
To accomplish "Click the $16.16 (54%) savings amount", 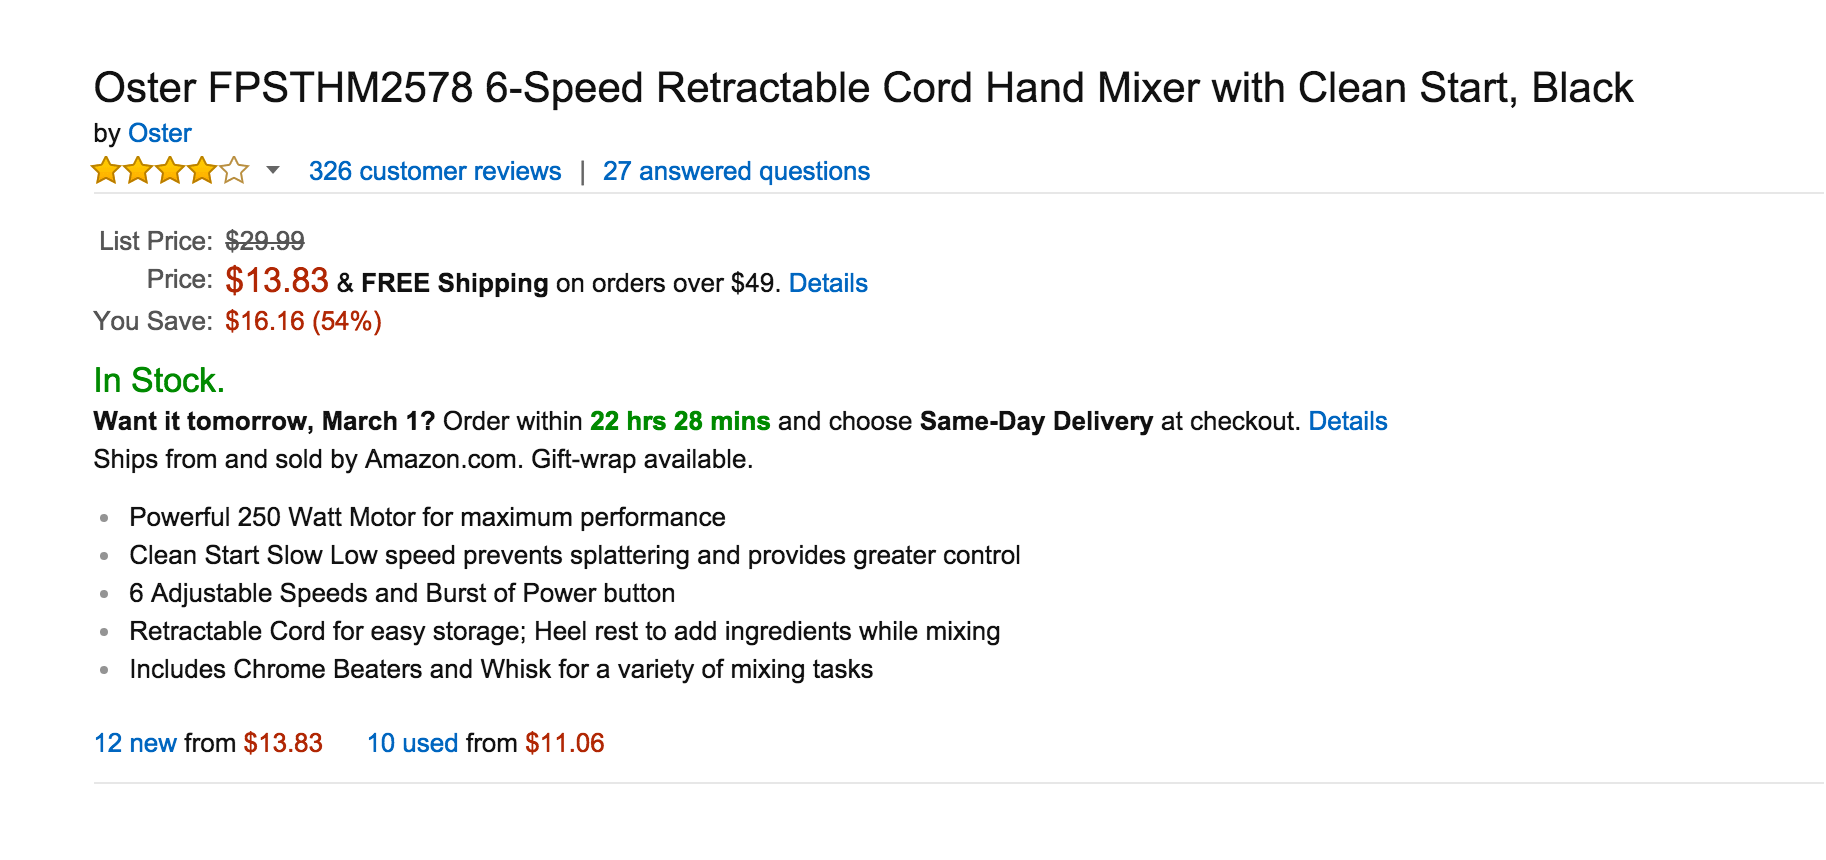I will pyautogui.click(x=303, y=321).
